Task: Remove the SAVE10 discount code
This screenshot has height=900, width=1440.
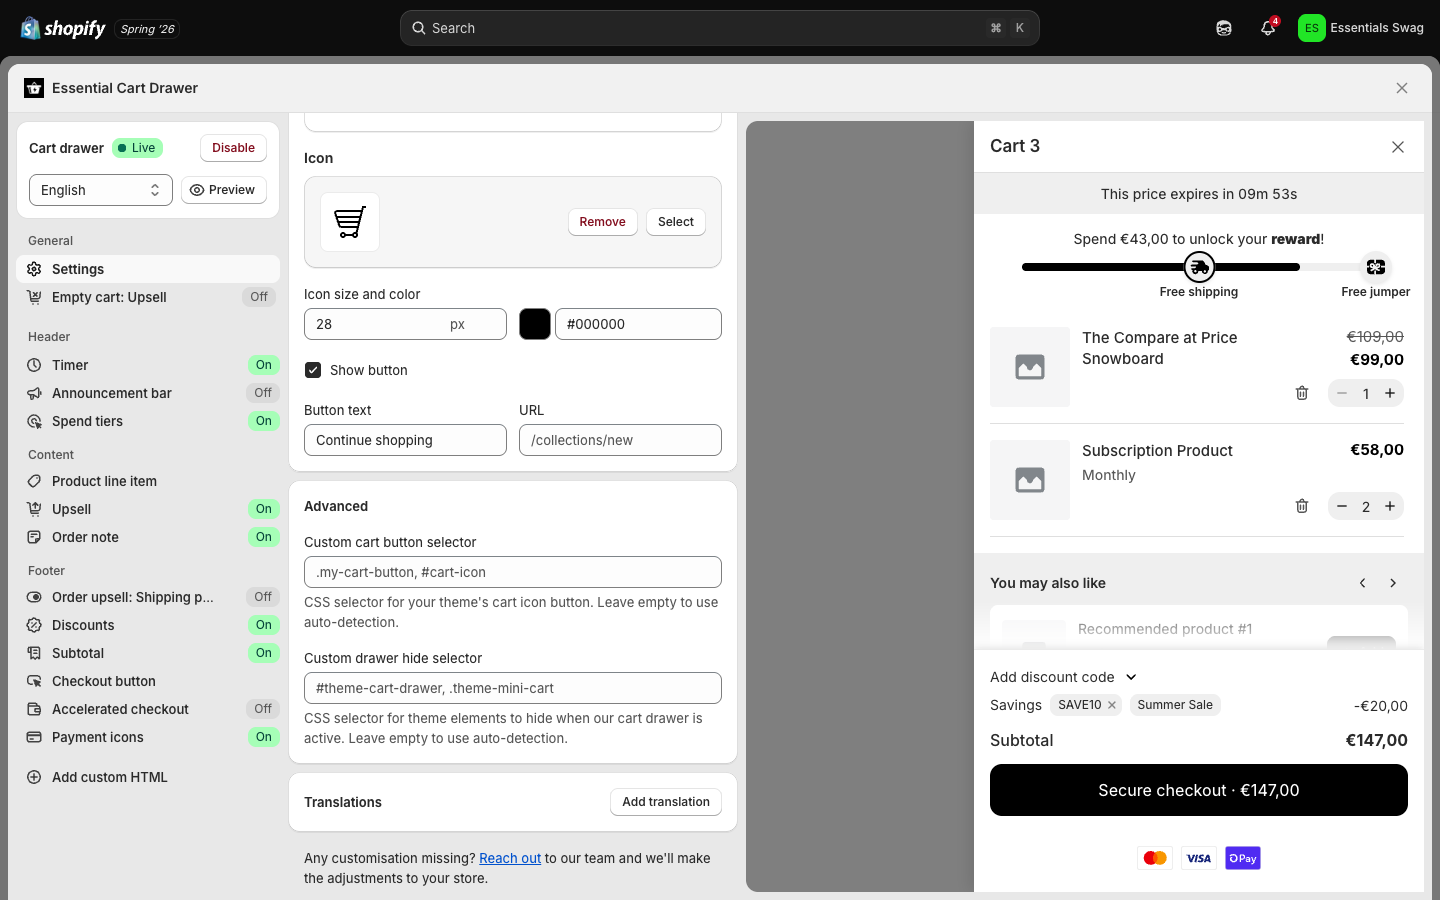Action: pyautogui.click(x=1112, y=705)
